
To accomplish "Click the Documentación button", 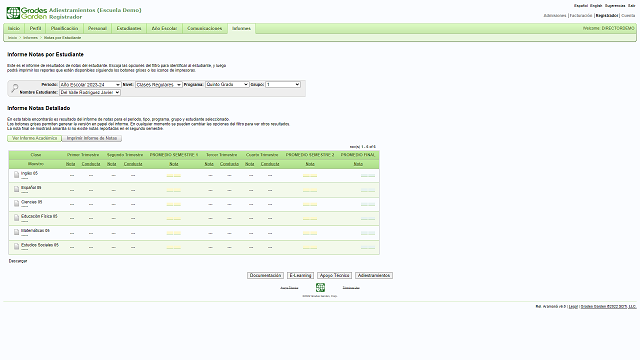I will pyautogui.click(x=265, y=276).
